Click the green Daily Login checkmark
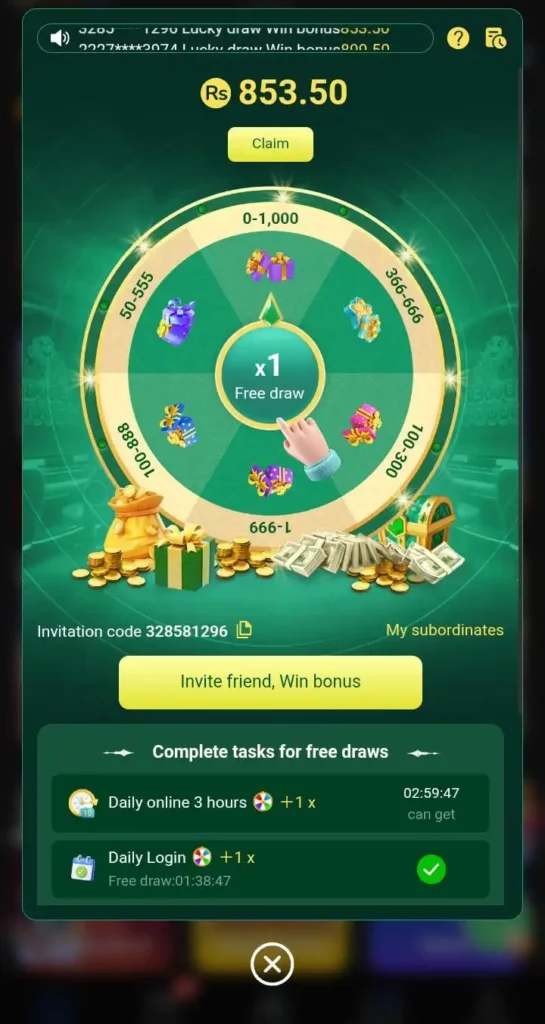Viewport: 545px width, 1024px height. pos(431,869)
